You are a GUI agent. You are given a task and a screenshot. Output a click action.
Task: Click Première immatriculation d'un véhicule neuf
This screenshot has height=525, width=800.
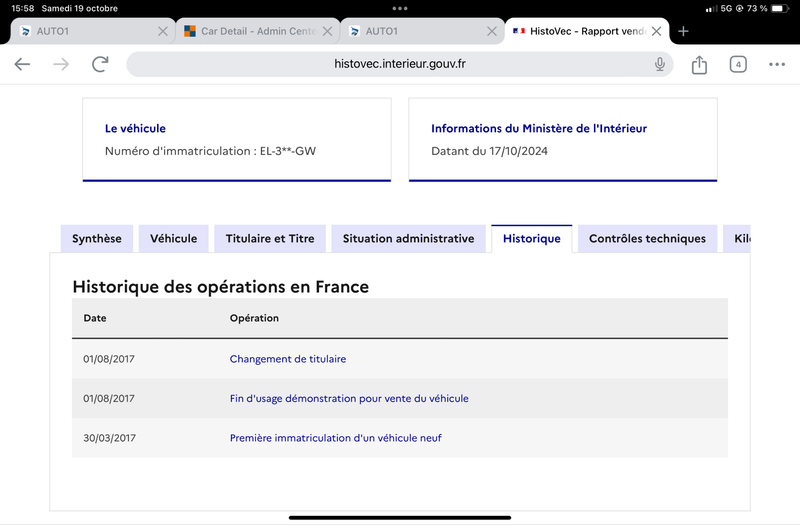click(336, 438)
